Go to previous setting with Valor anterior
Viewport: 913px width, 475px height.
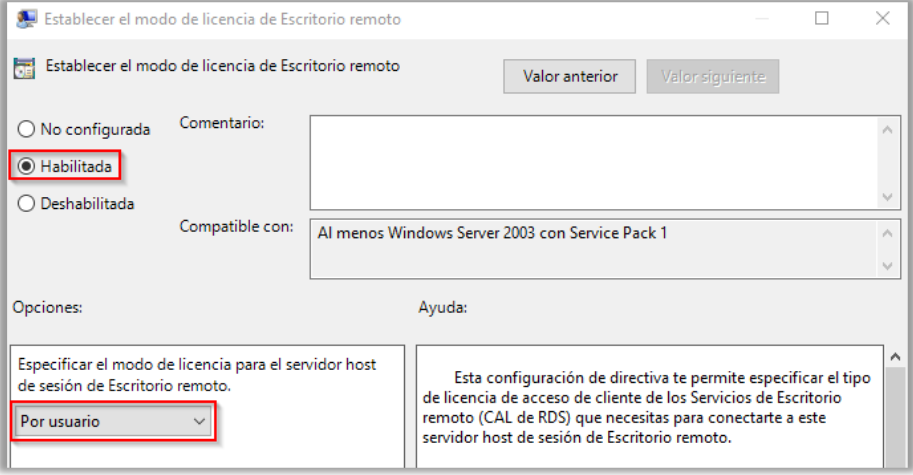click(570, 76)
